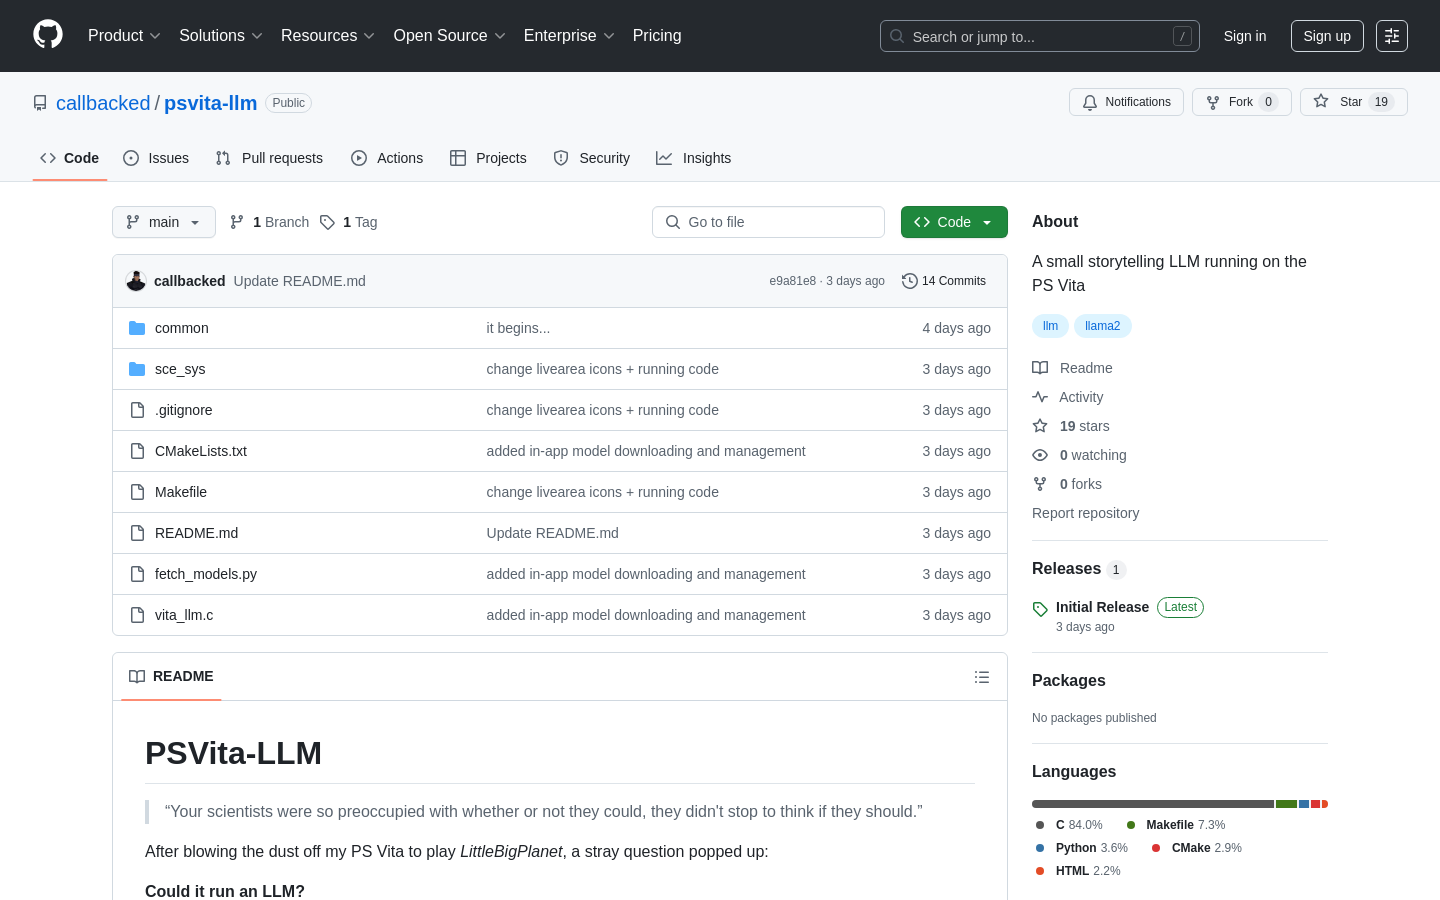
Task: Click the blue Python language dot
Action: [x=1040, y=848]
